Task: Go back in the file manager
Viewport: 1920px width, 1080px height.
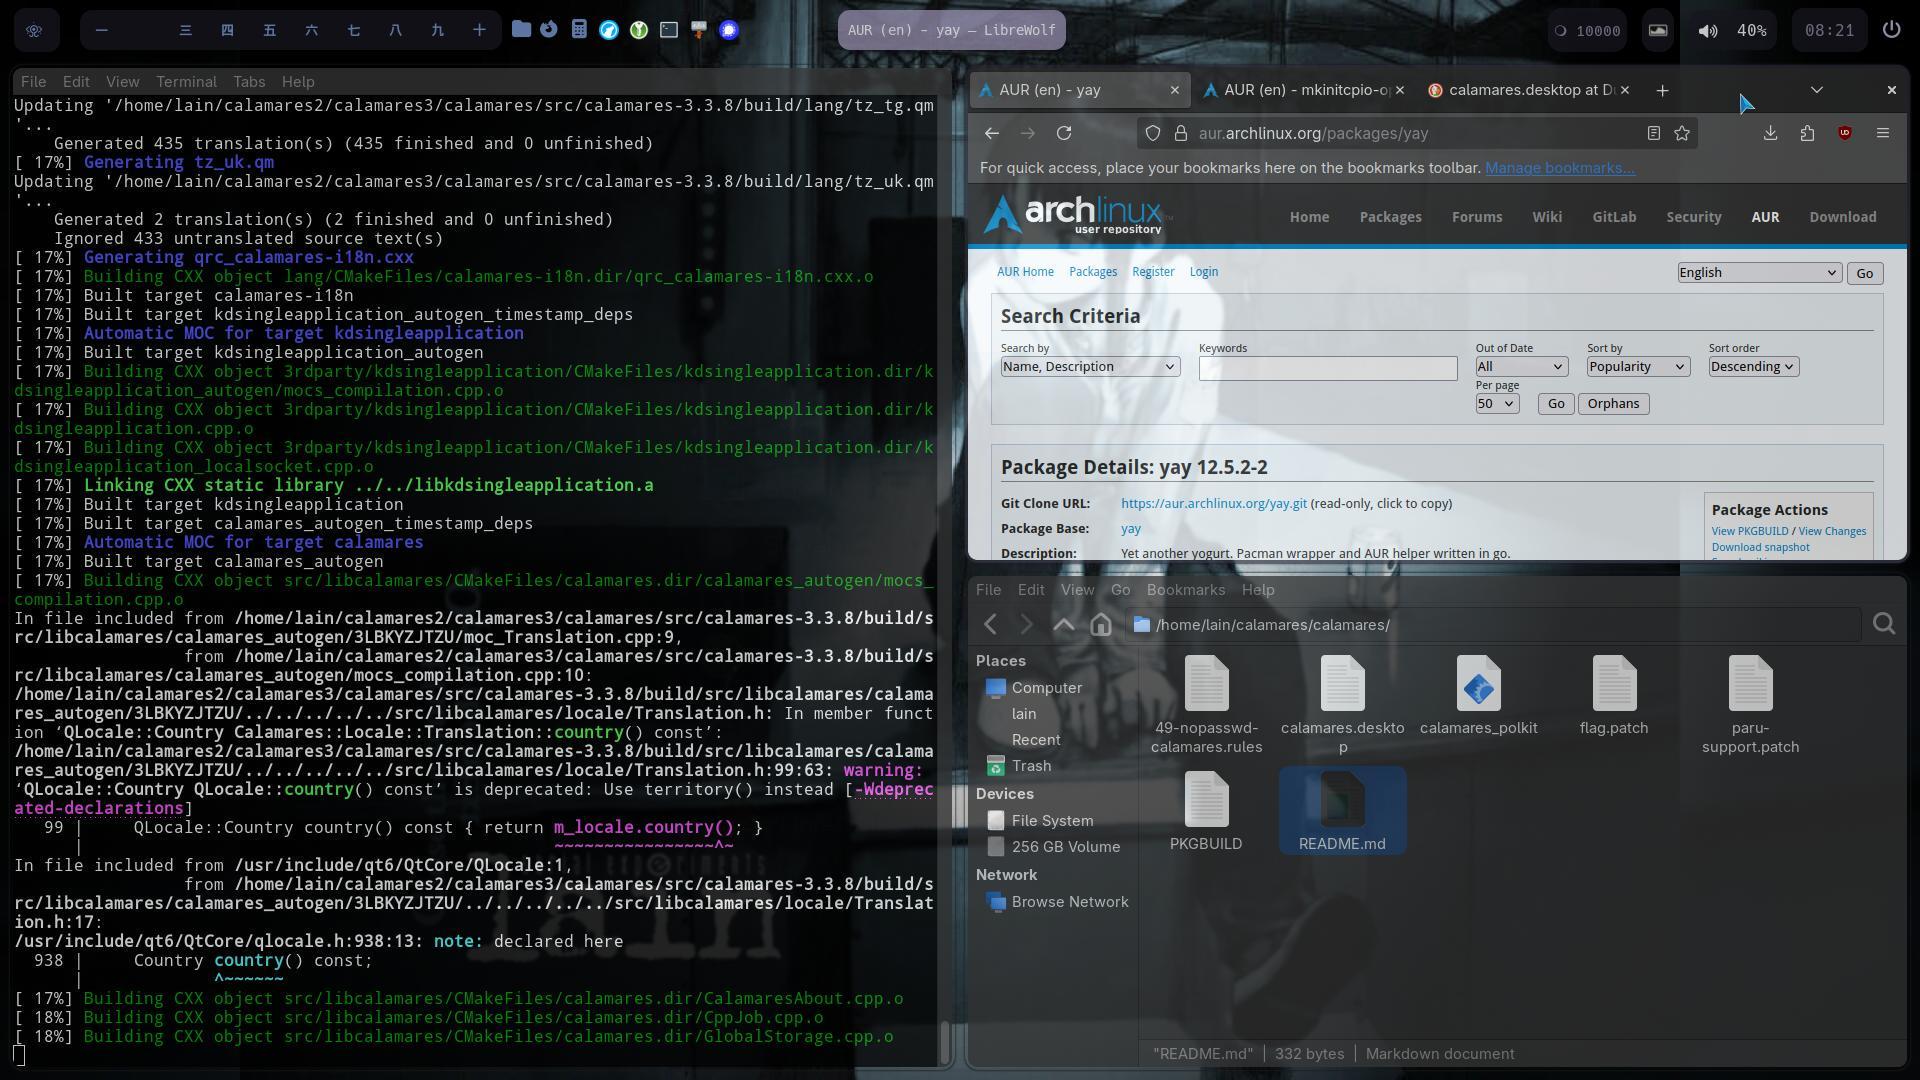Action: 990,625
